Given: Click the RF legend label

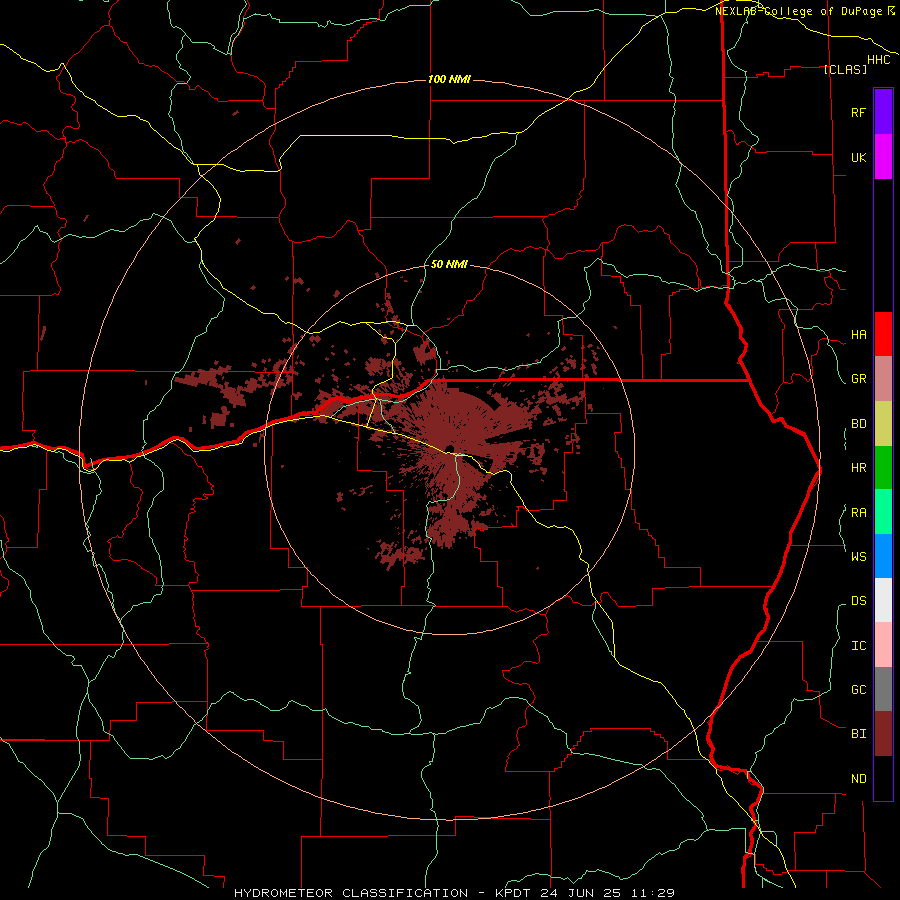Looking at the screenshot, I should click(x=858, y=112).
